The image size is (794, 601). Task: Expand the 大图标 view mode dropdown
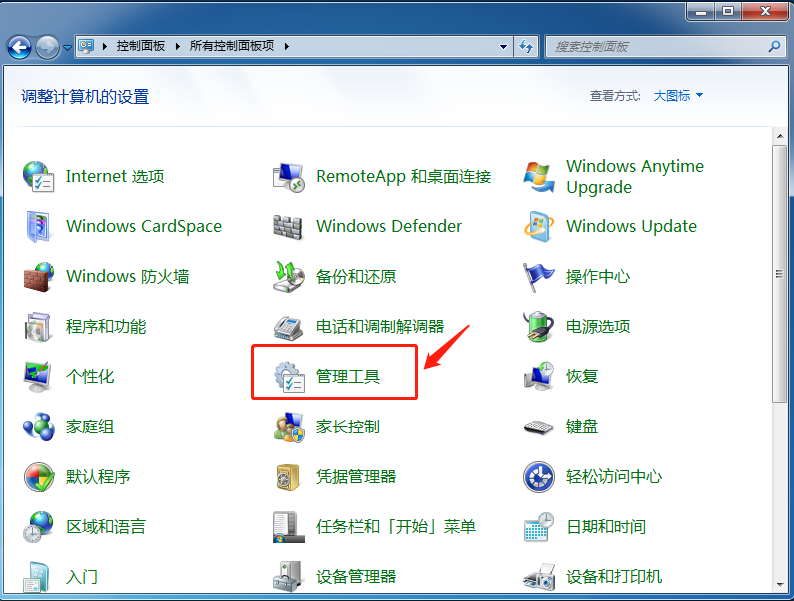[x=679, y=96]
